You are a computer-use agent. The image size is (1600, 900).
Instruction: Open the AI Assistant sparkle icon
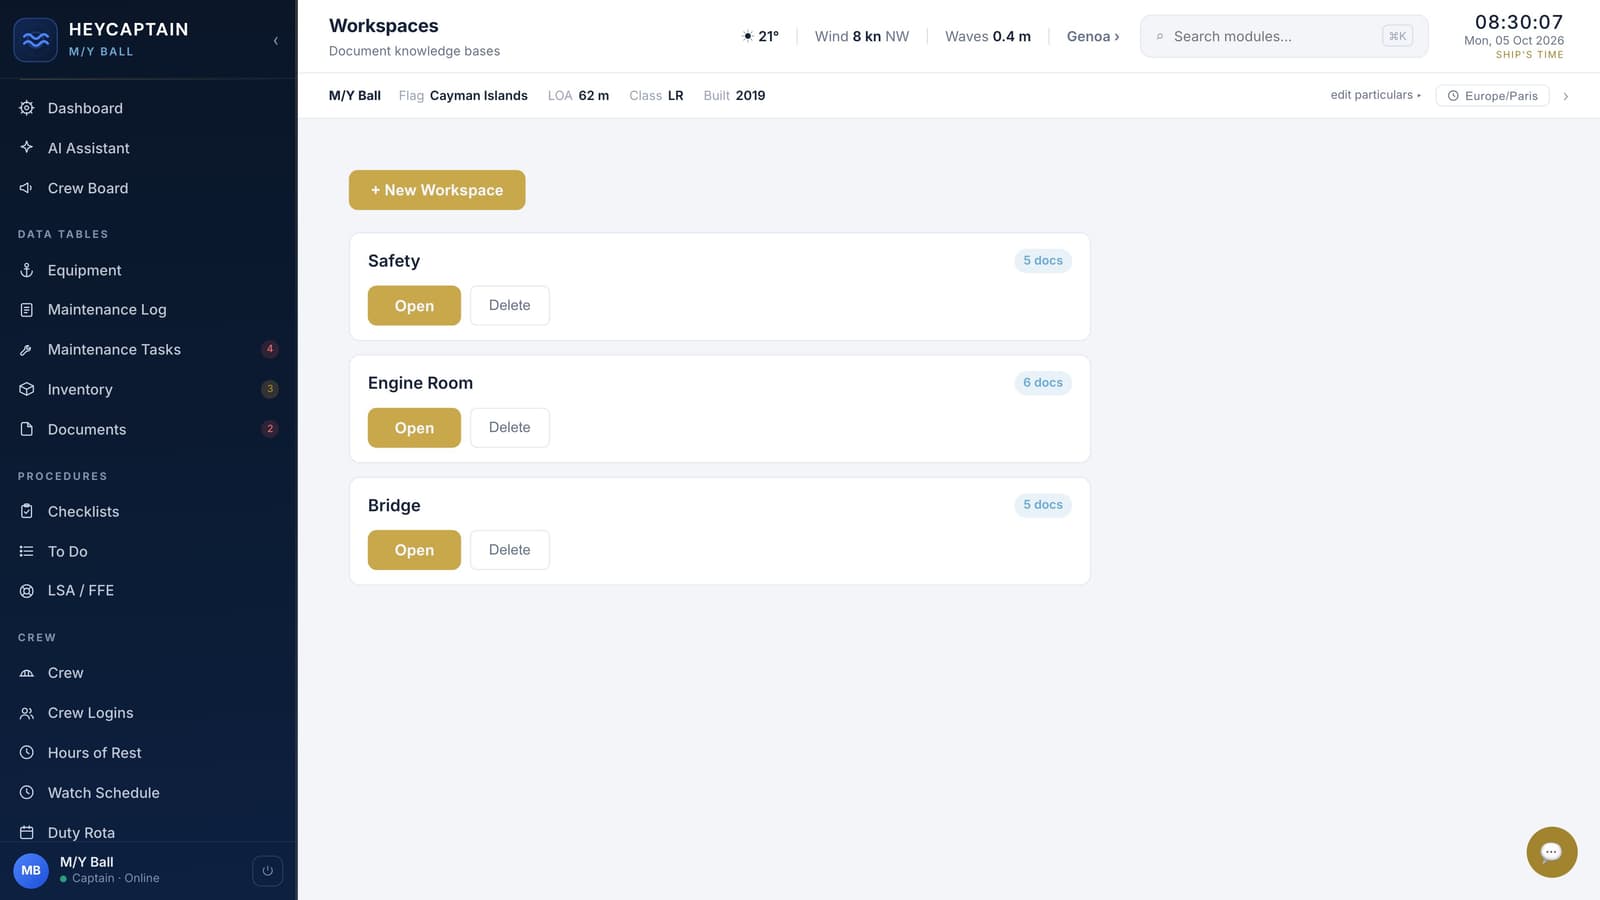pos(27,147)
